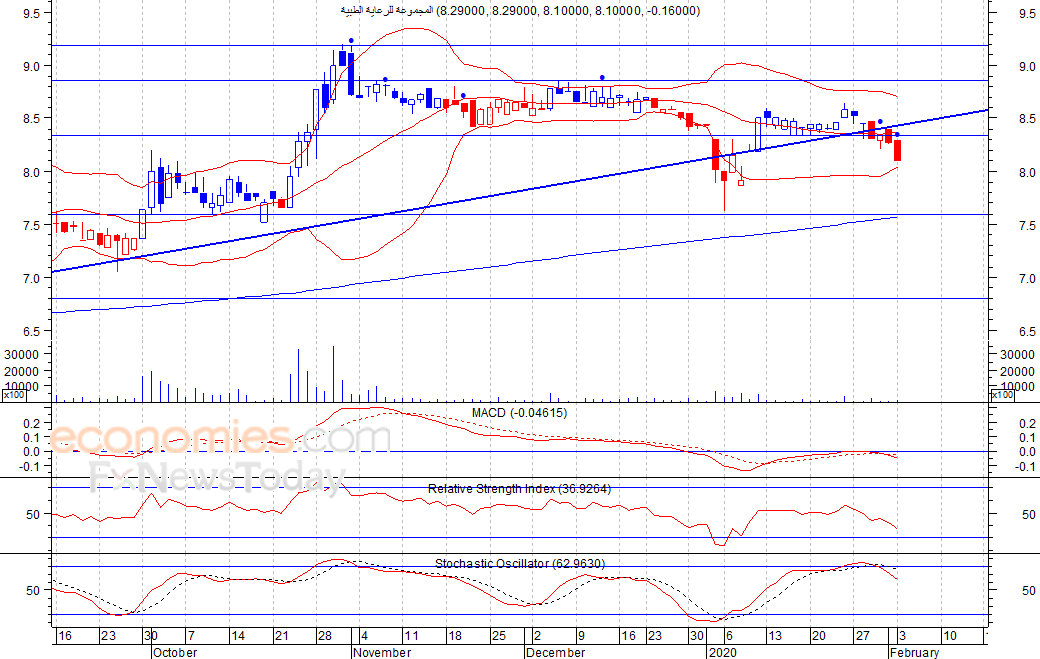Click date label 10 in February

[950, 636]
